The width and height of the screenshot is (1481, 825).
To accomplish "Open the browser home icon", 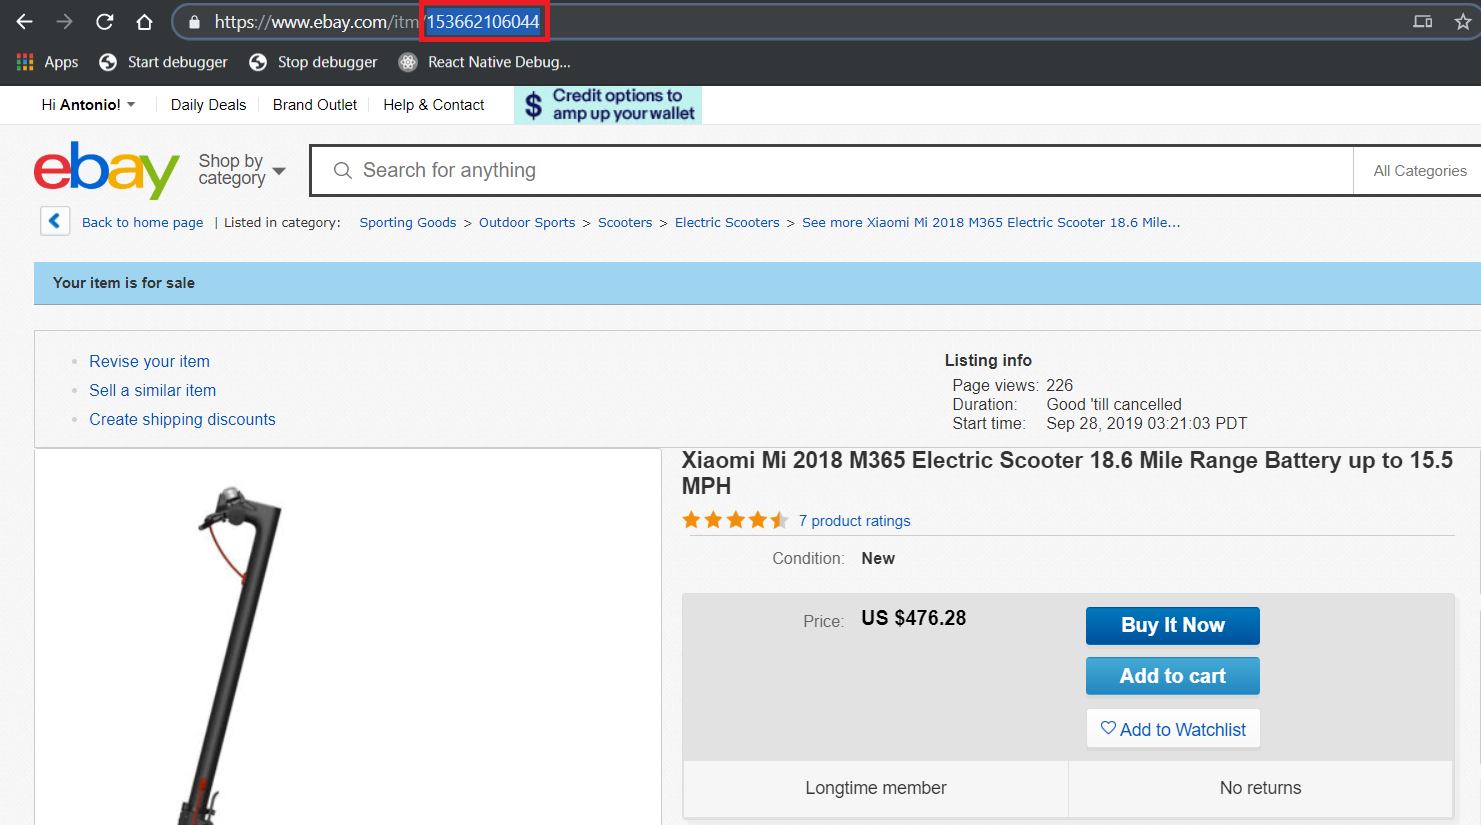I will [x=144, y=21].
